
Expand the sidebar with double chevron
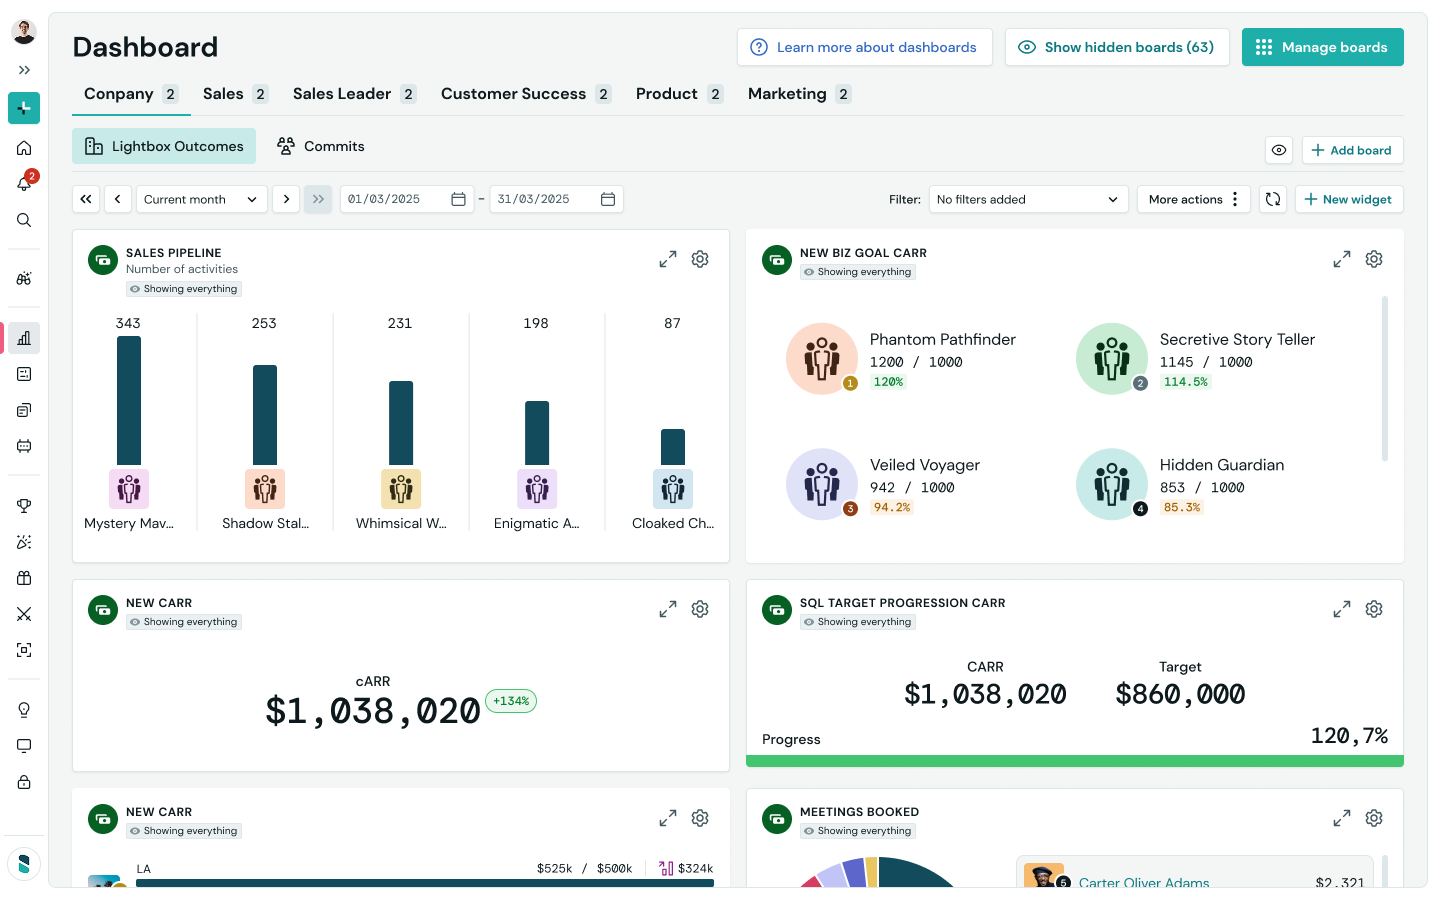24,70
